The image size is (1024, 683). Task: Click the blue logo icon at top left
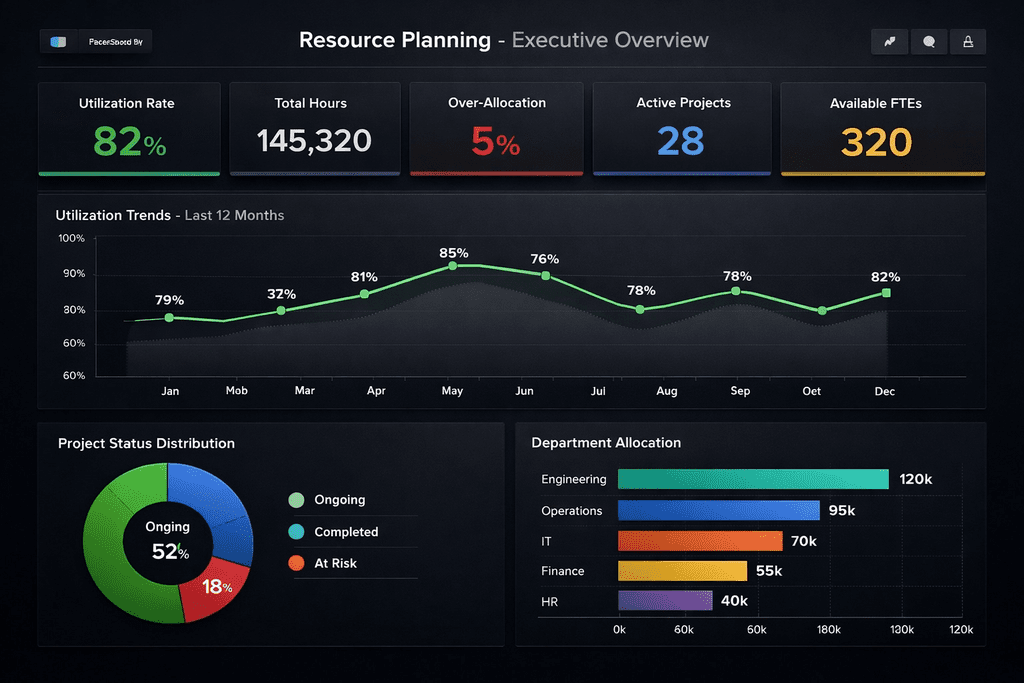point(58,42)
